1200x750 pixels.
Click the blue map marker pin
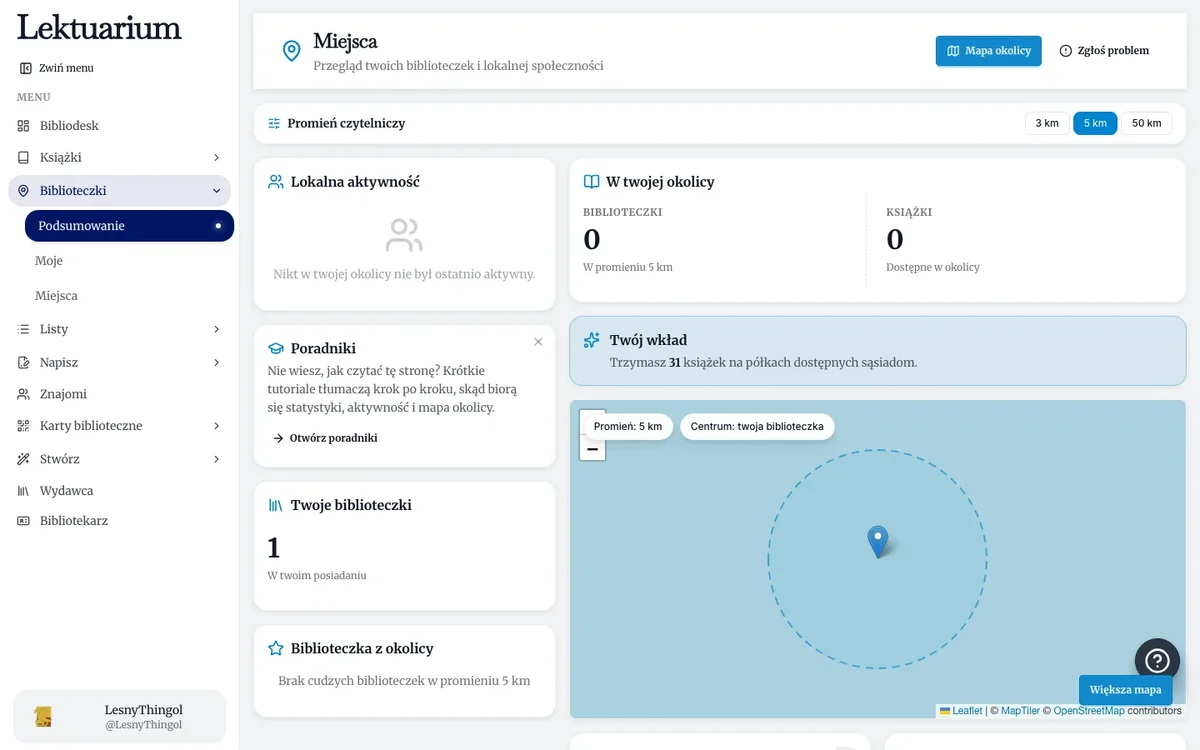point(877,542)
